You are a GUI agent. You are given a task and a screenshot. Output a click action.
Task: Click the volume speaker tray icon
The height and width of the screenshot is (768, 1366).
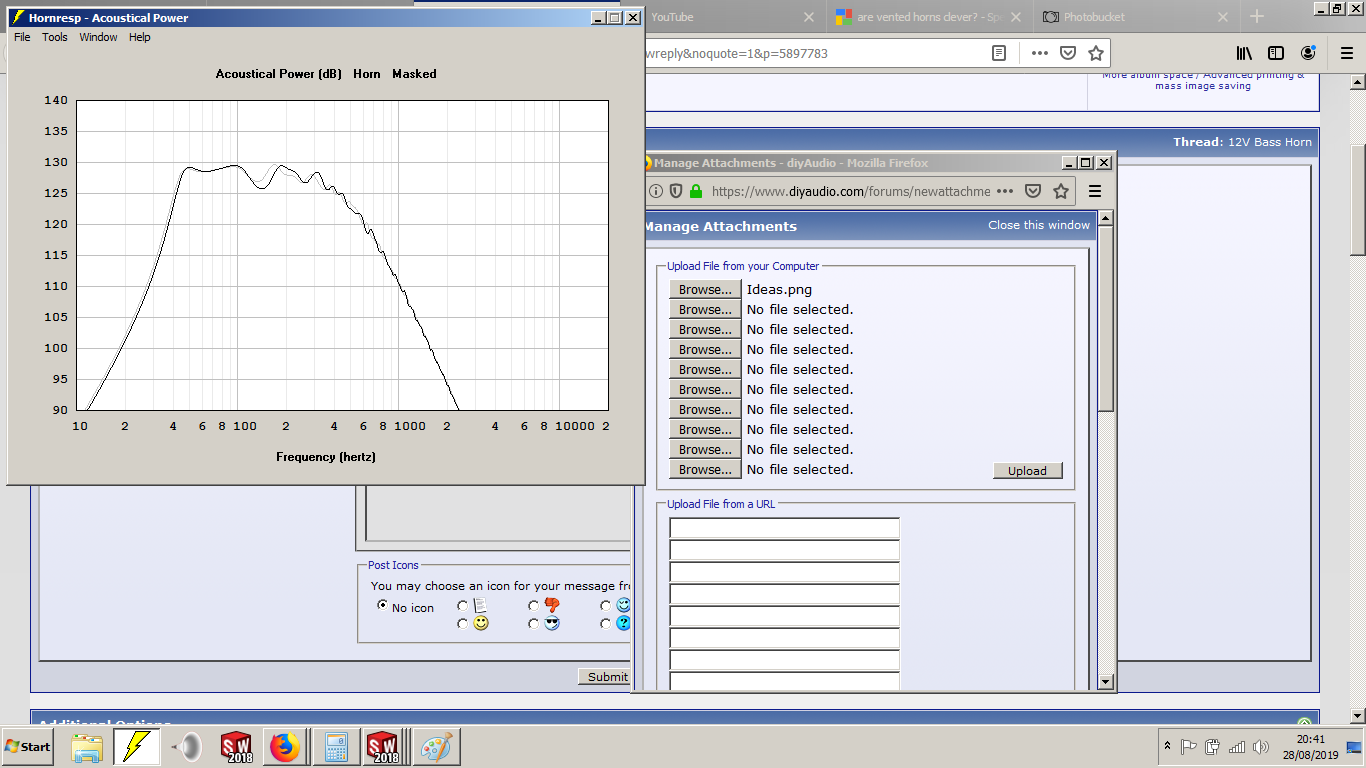(x=1261, y=747)
